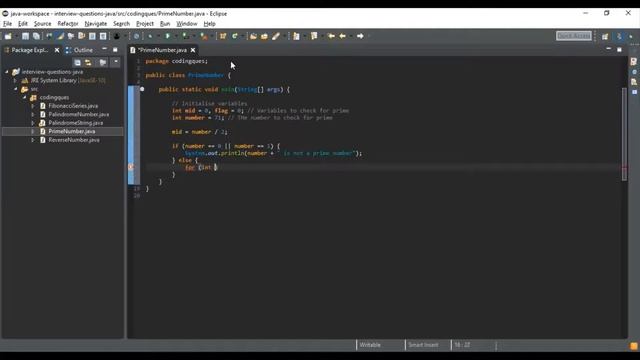Collapse the codingques package node
The height and width of the screenshot is (360, 640).
(x=24, y=98)
